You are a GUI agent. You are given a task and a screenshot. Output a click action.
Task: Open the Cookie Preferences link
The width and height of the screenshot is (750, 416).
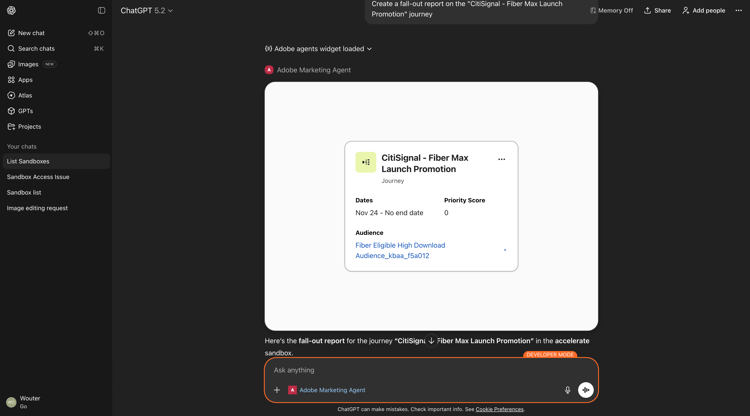[499, 409]
